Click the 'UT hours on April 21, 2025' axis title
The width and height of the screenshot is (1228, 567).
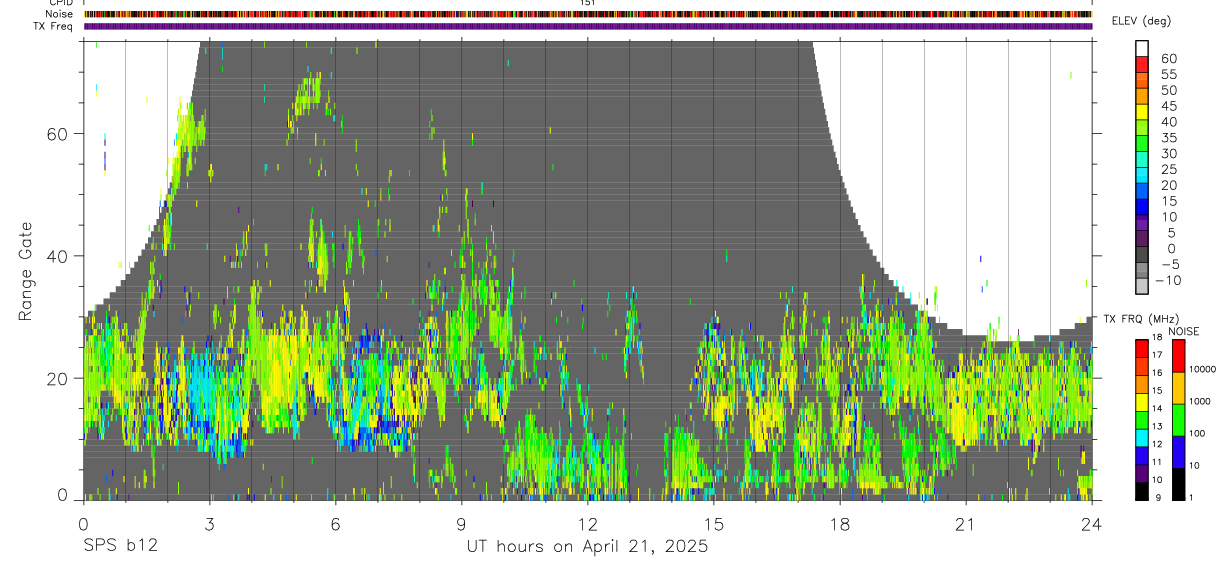pos(587,547)
